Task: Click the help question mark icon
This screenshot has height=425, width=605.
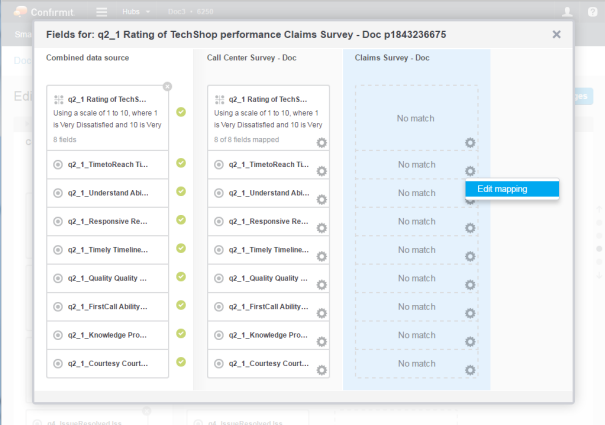Action: (x=592, y=12)
